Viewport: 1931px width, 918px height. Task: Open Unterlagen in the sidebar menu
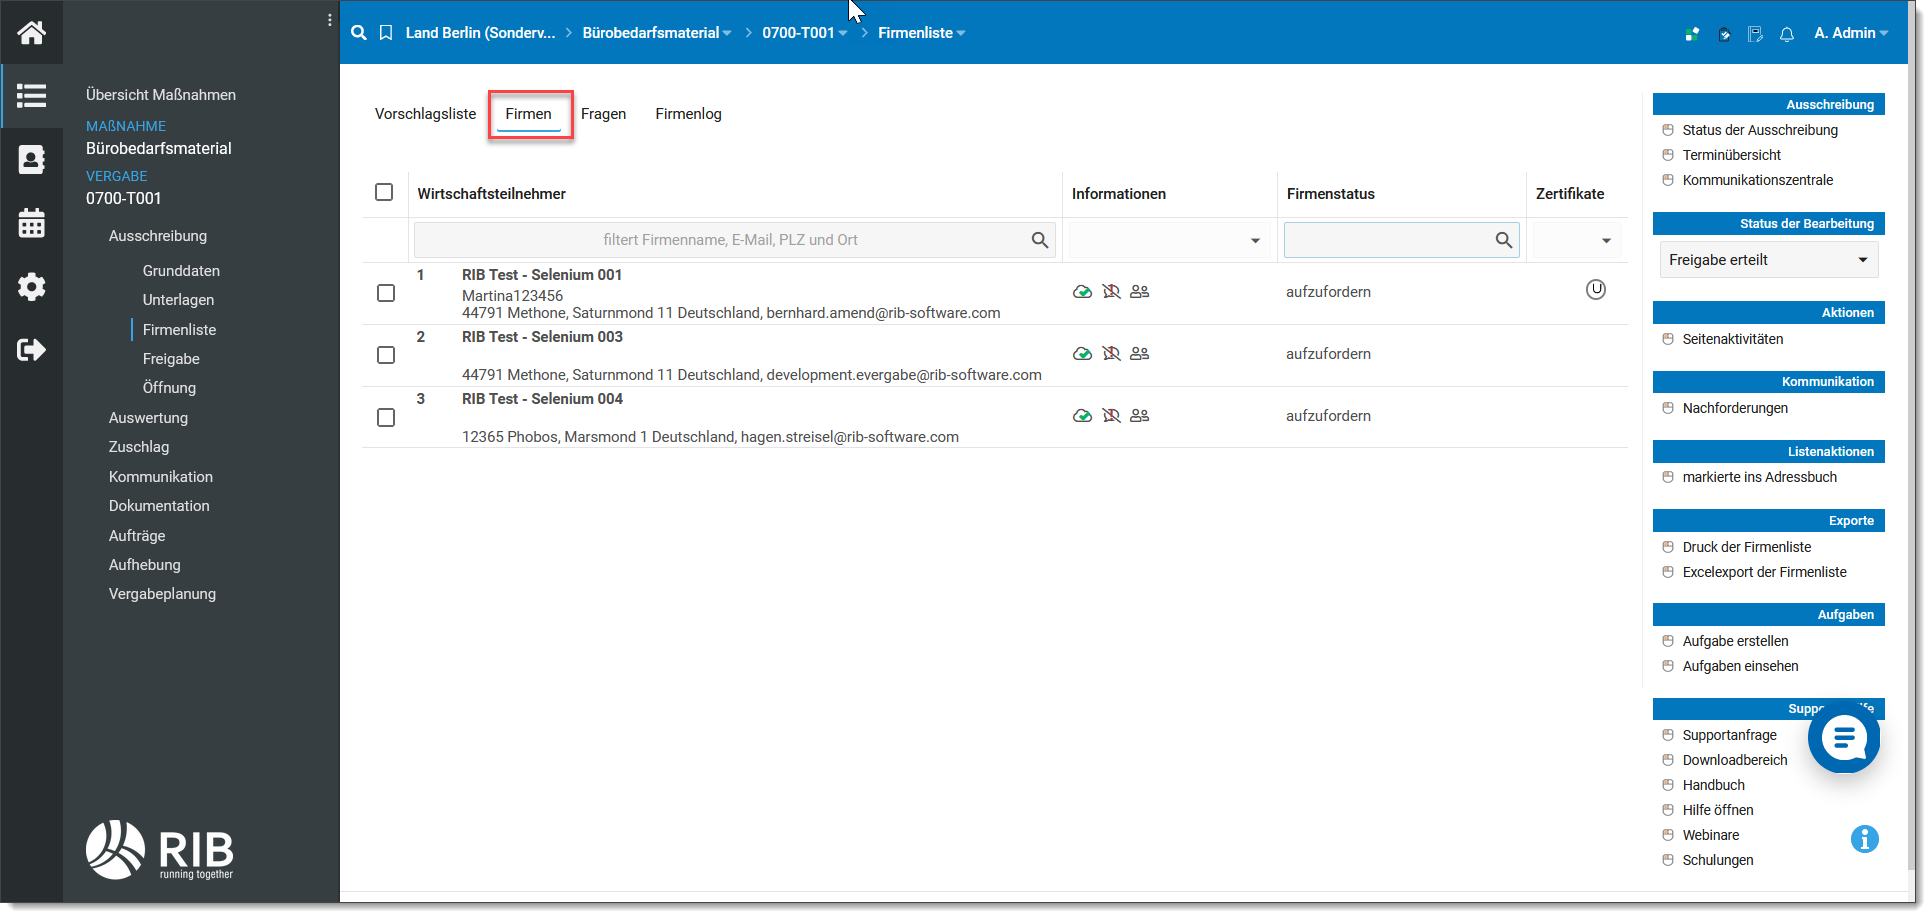(x=178, y=300)
